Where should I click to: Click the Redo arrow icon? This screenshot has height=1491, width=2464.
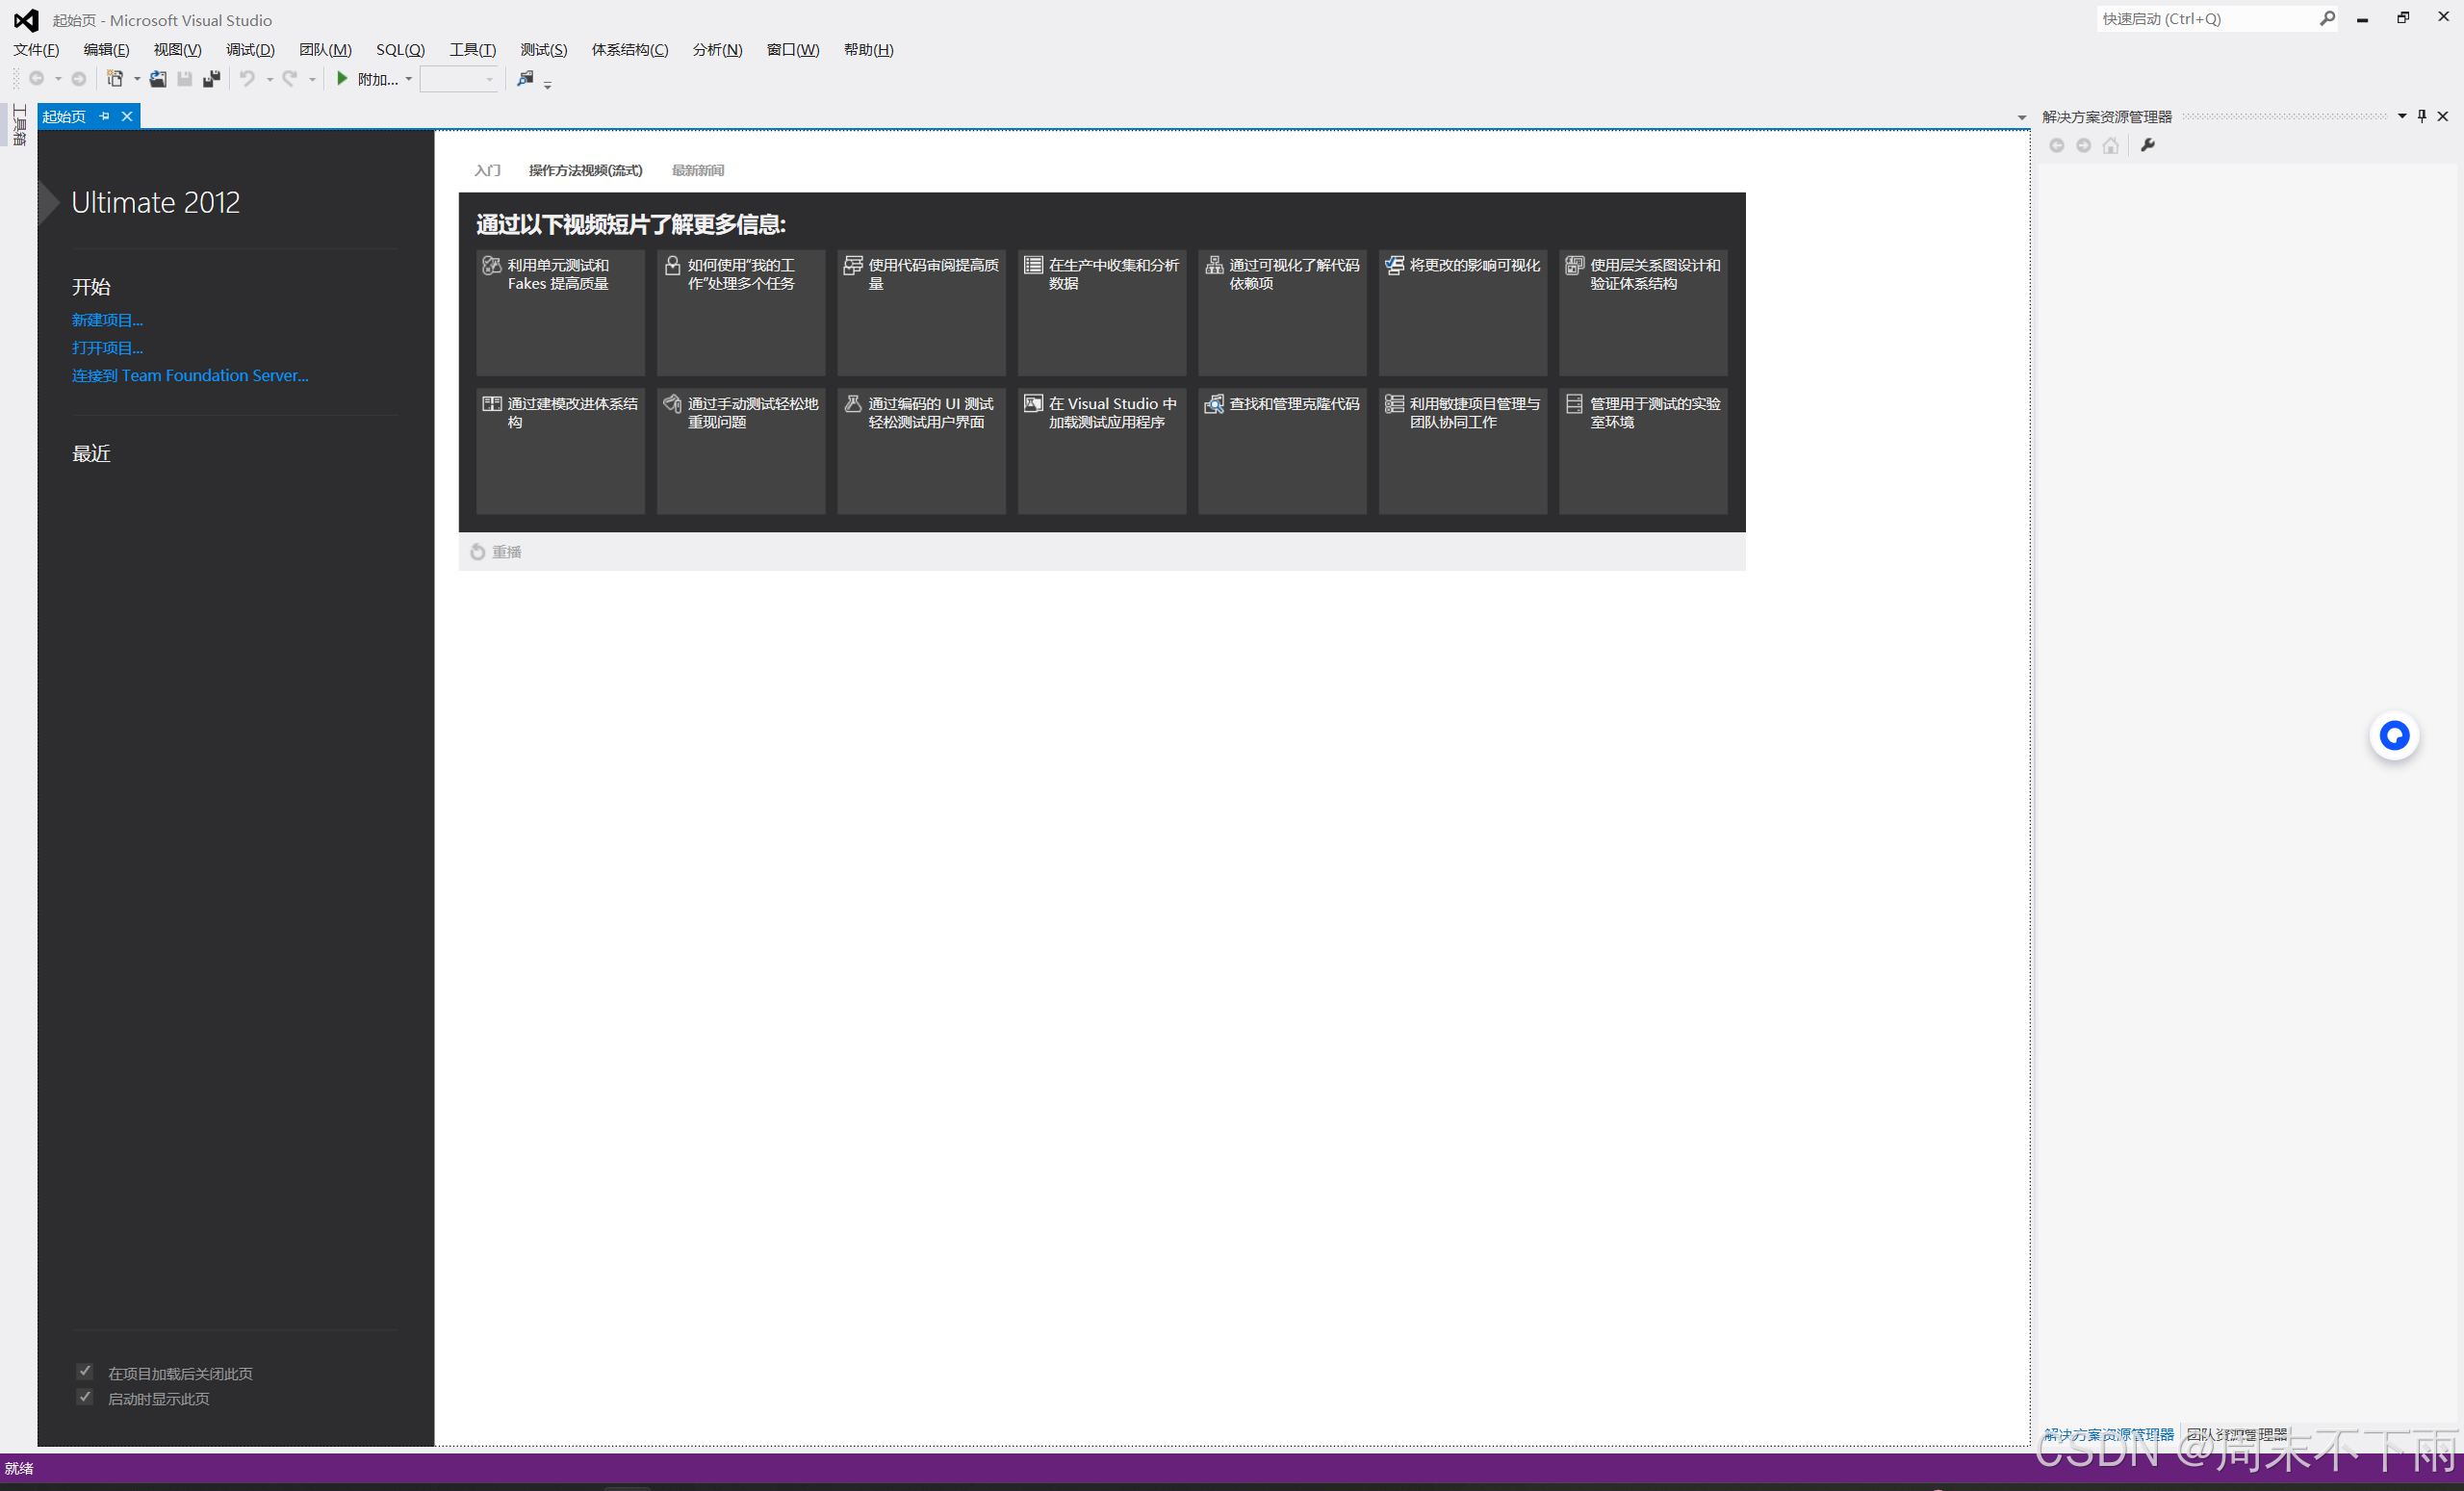tap(290, 79)
